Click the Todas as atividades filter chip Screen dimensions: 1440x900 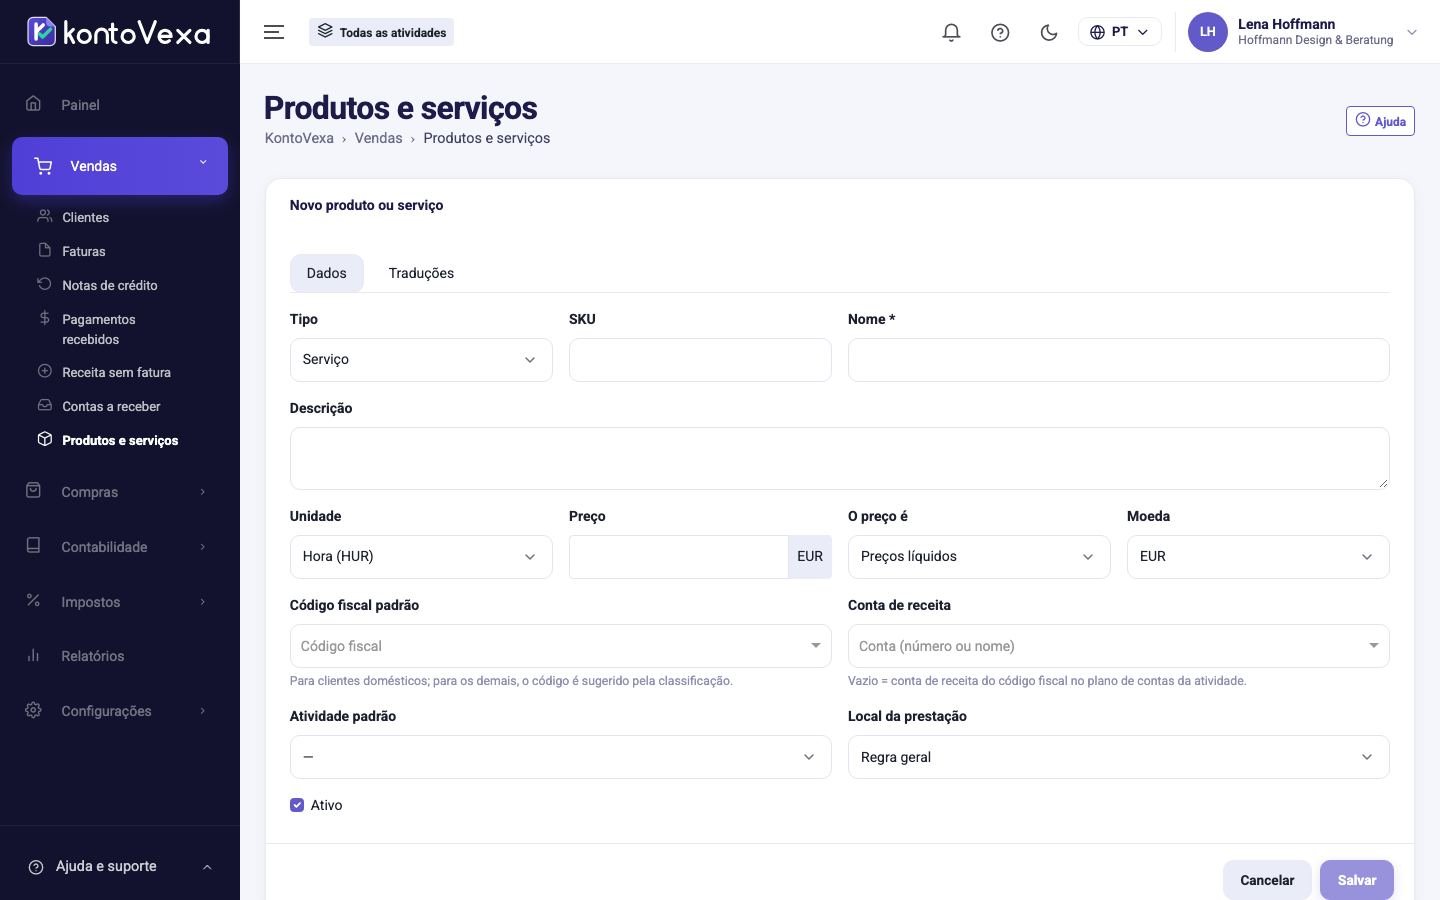tap(381, 32)
